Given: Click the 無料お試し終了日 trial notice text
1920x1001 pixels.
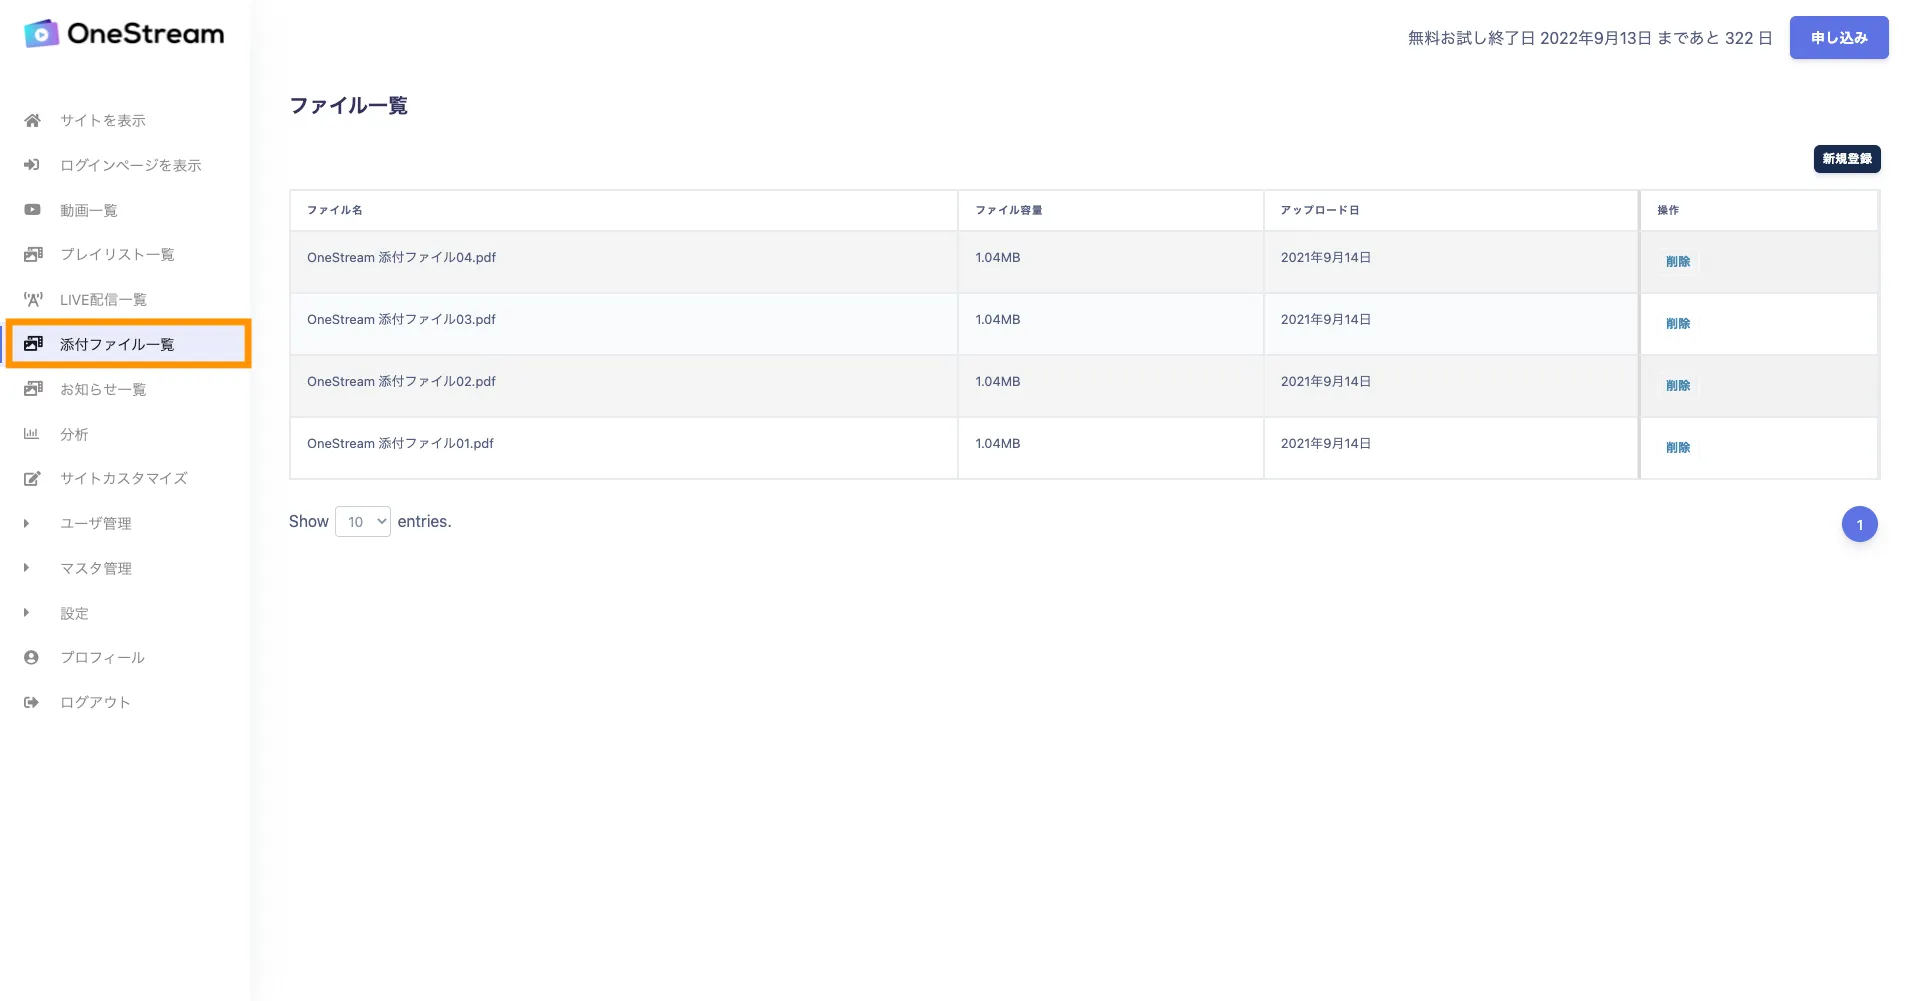Looking at the screenshot, I should [1590, 38].
